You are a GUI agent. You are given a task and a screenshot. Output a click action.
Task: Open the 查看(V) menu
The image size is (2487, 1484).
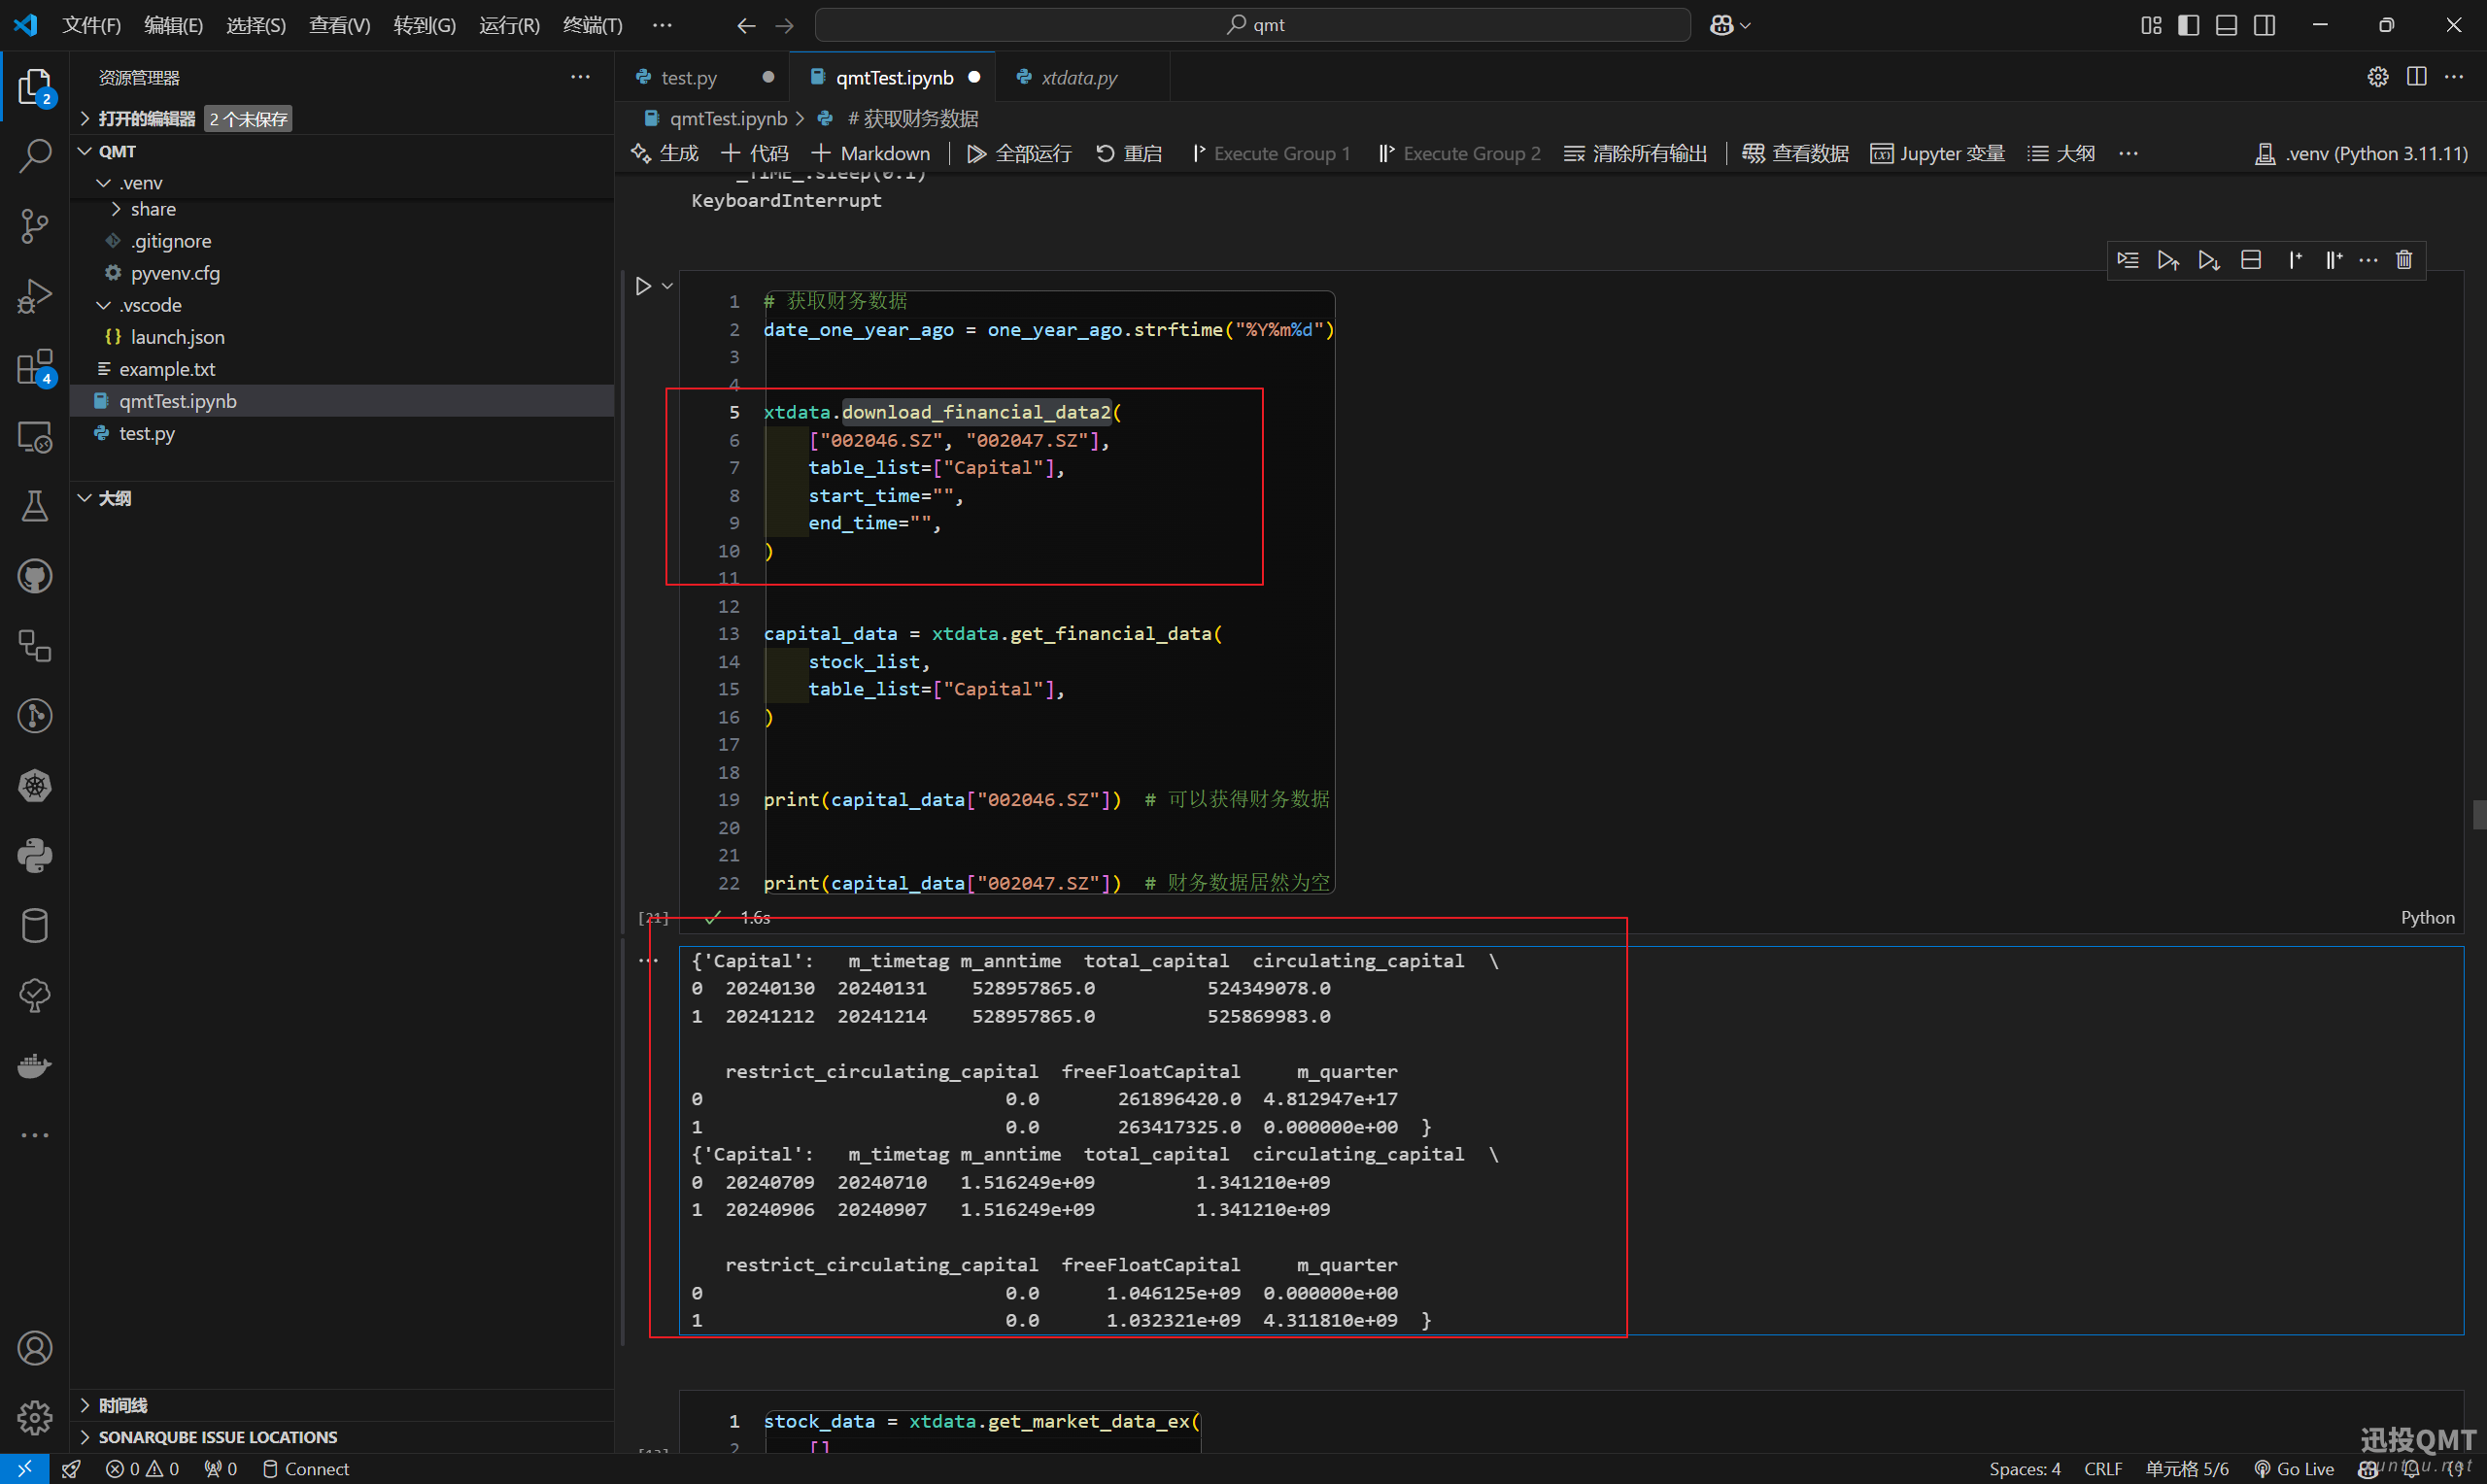click(x=339, y=25)
